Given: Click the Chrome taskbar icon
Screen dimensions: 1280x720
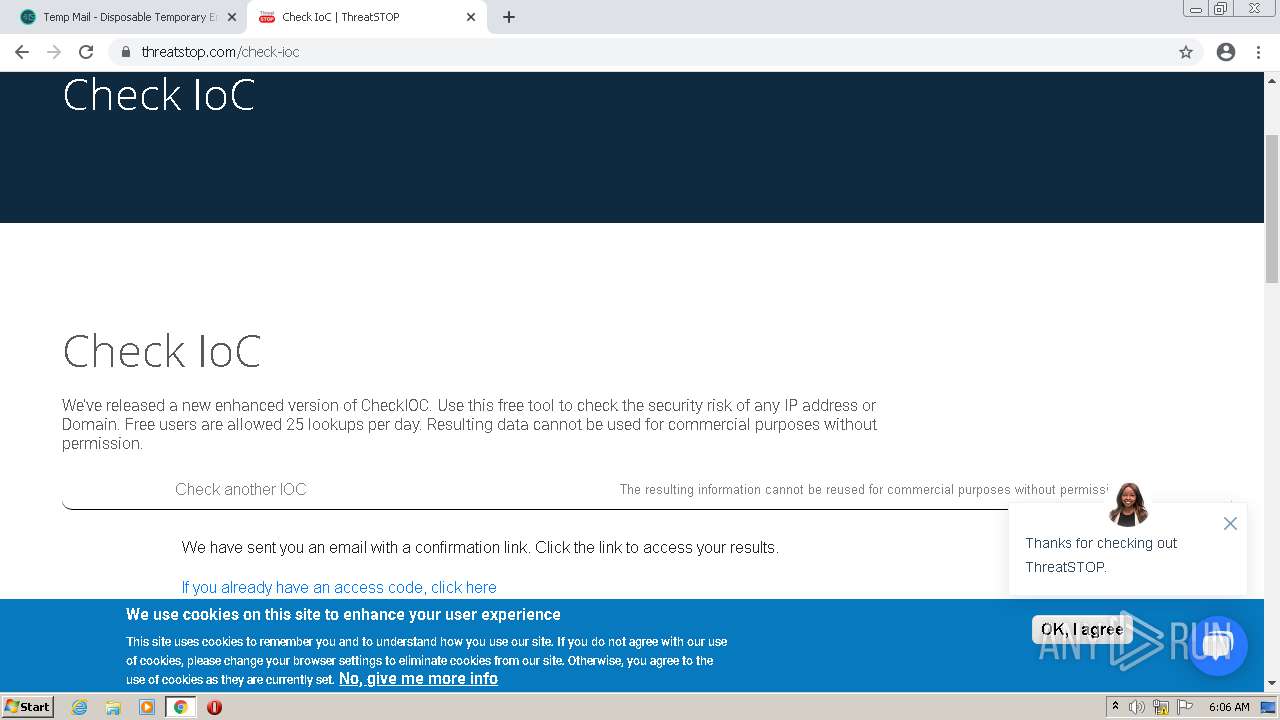Looking at the screenshot, I should point(180,707).
